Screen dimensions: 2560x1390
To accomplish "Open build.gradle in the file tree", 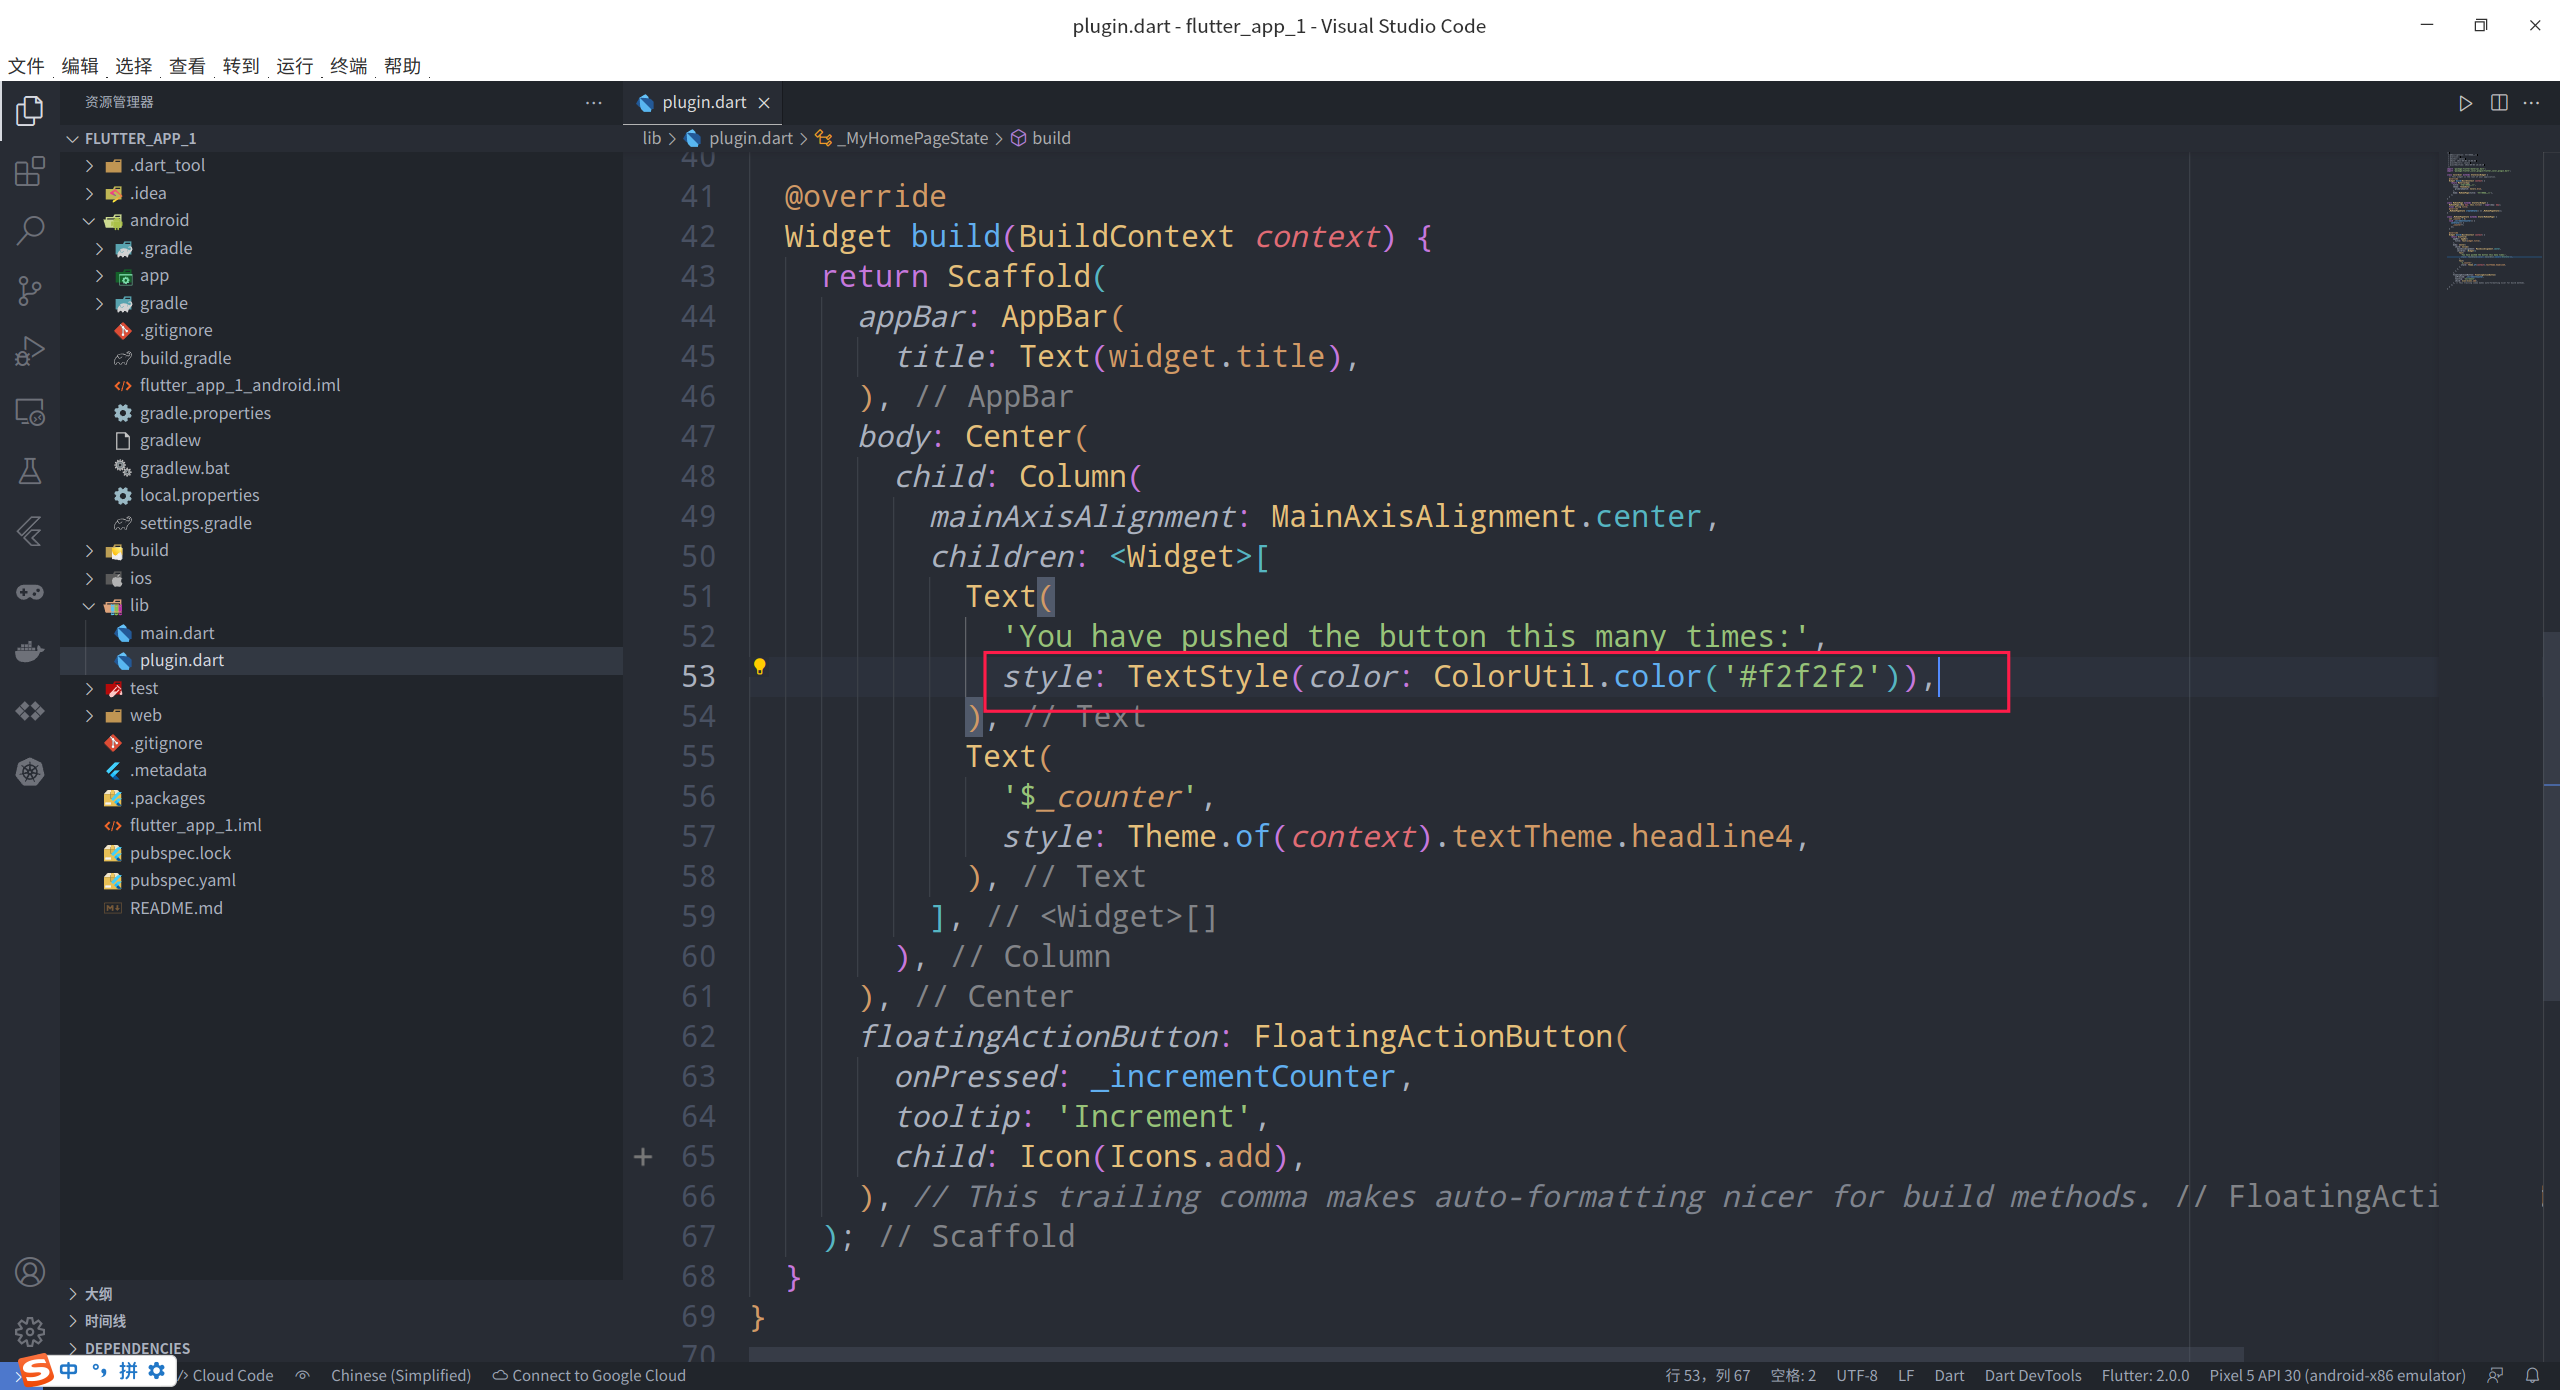I will tap(185, 358).
